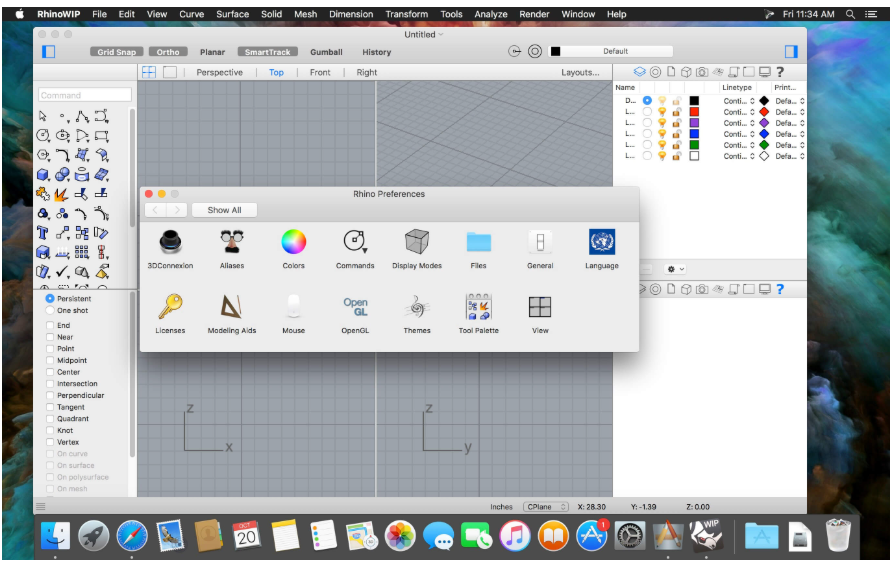
Task: Open Tool Palette preferences
Action: pos(478,313)
